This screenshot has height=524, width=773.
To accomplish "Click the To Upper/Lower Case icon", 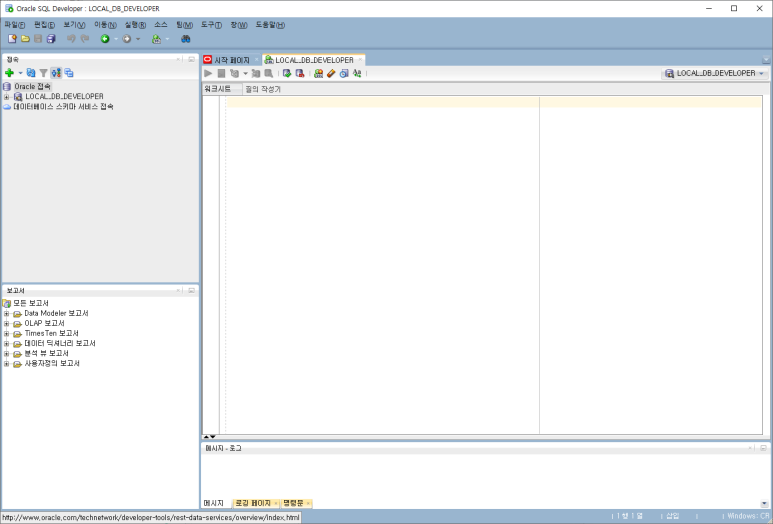I will coord(357,73).
